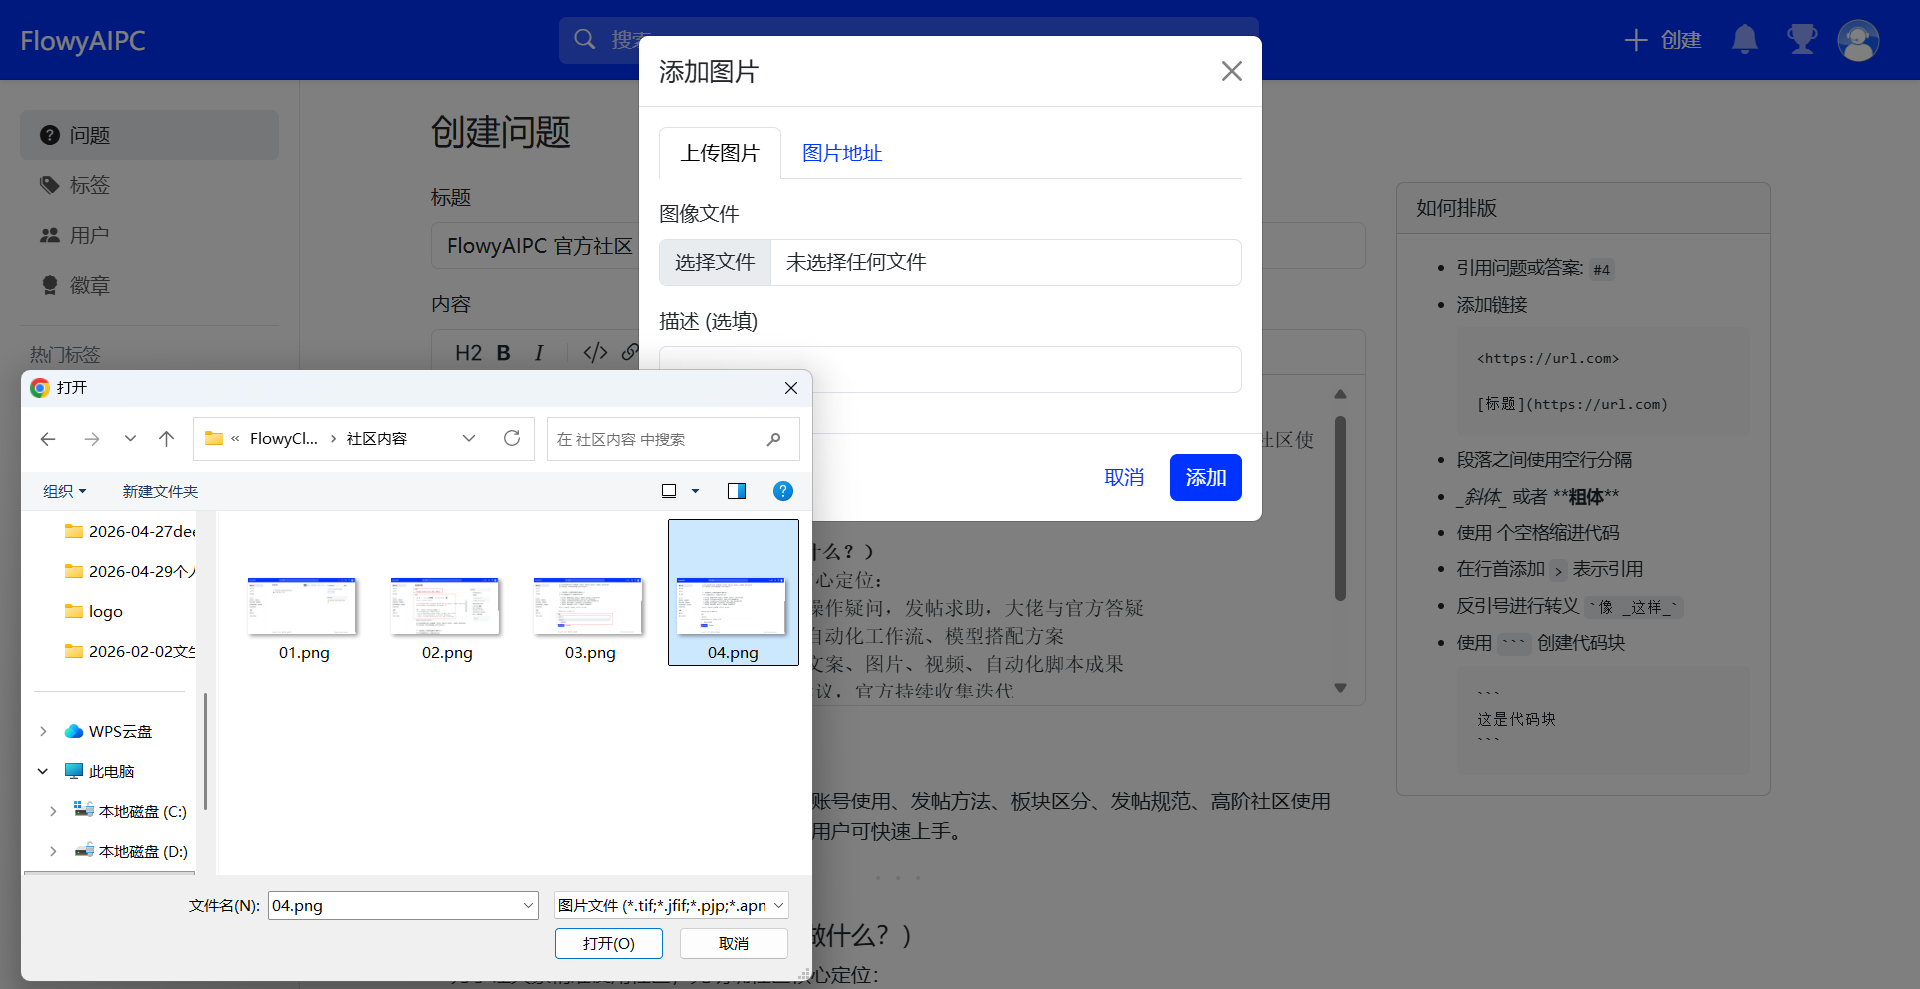Open file dialog help

point(783,491)
